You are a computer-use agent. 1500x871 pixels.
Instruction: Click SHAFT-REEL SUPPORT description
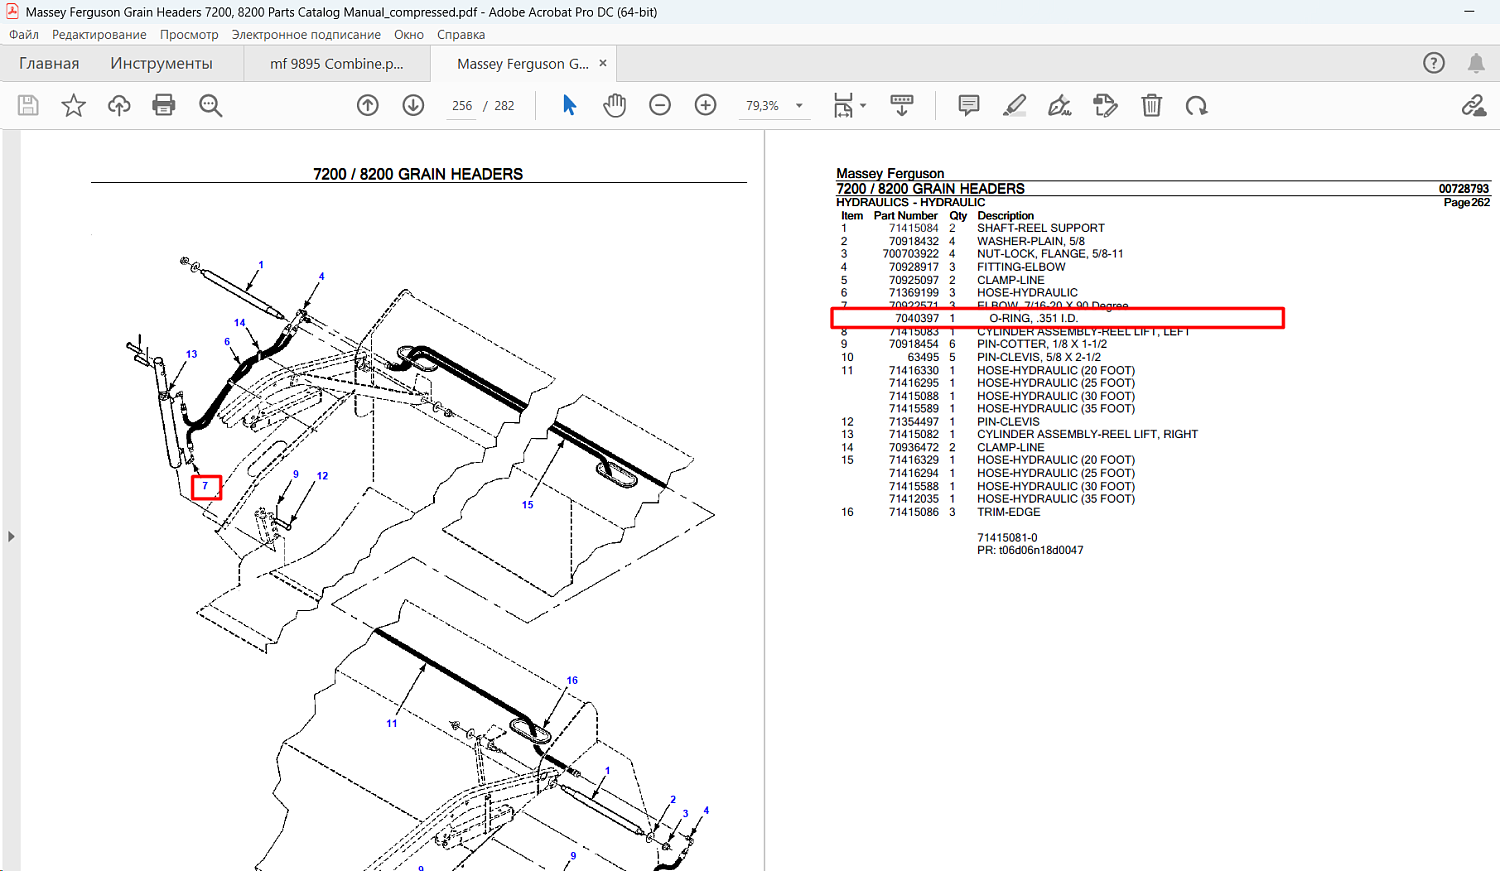coord(1041,228)
